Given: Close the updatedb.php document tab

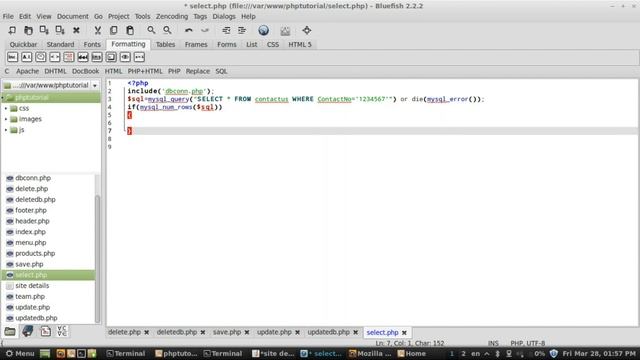Looking at the screenshot, I should coord(356,332).
